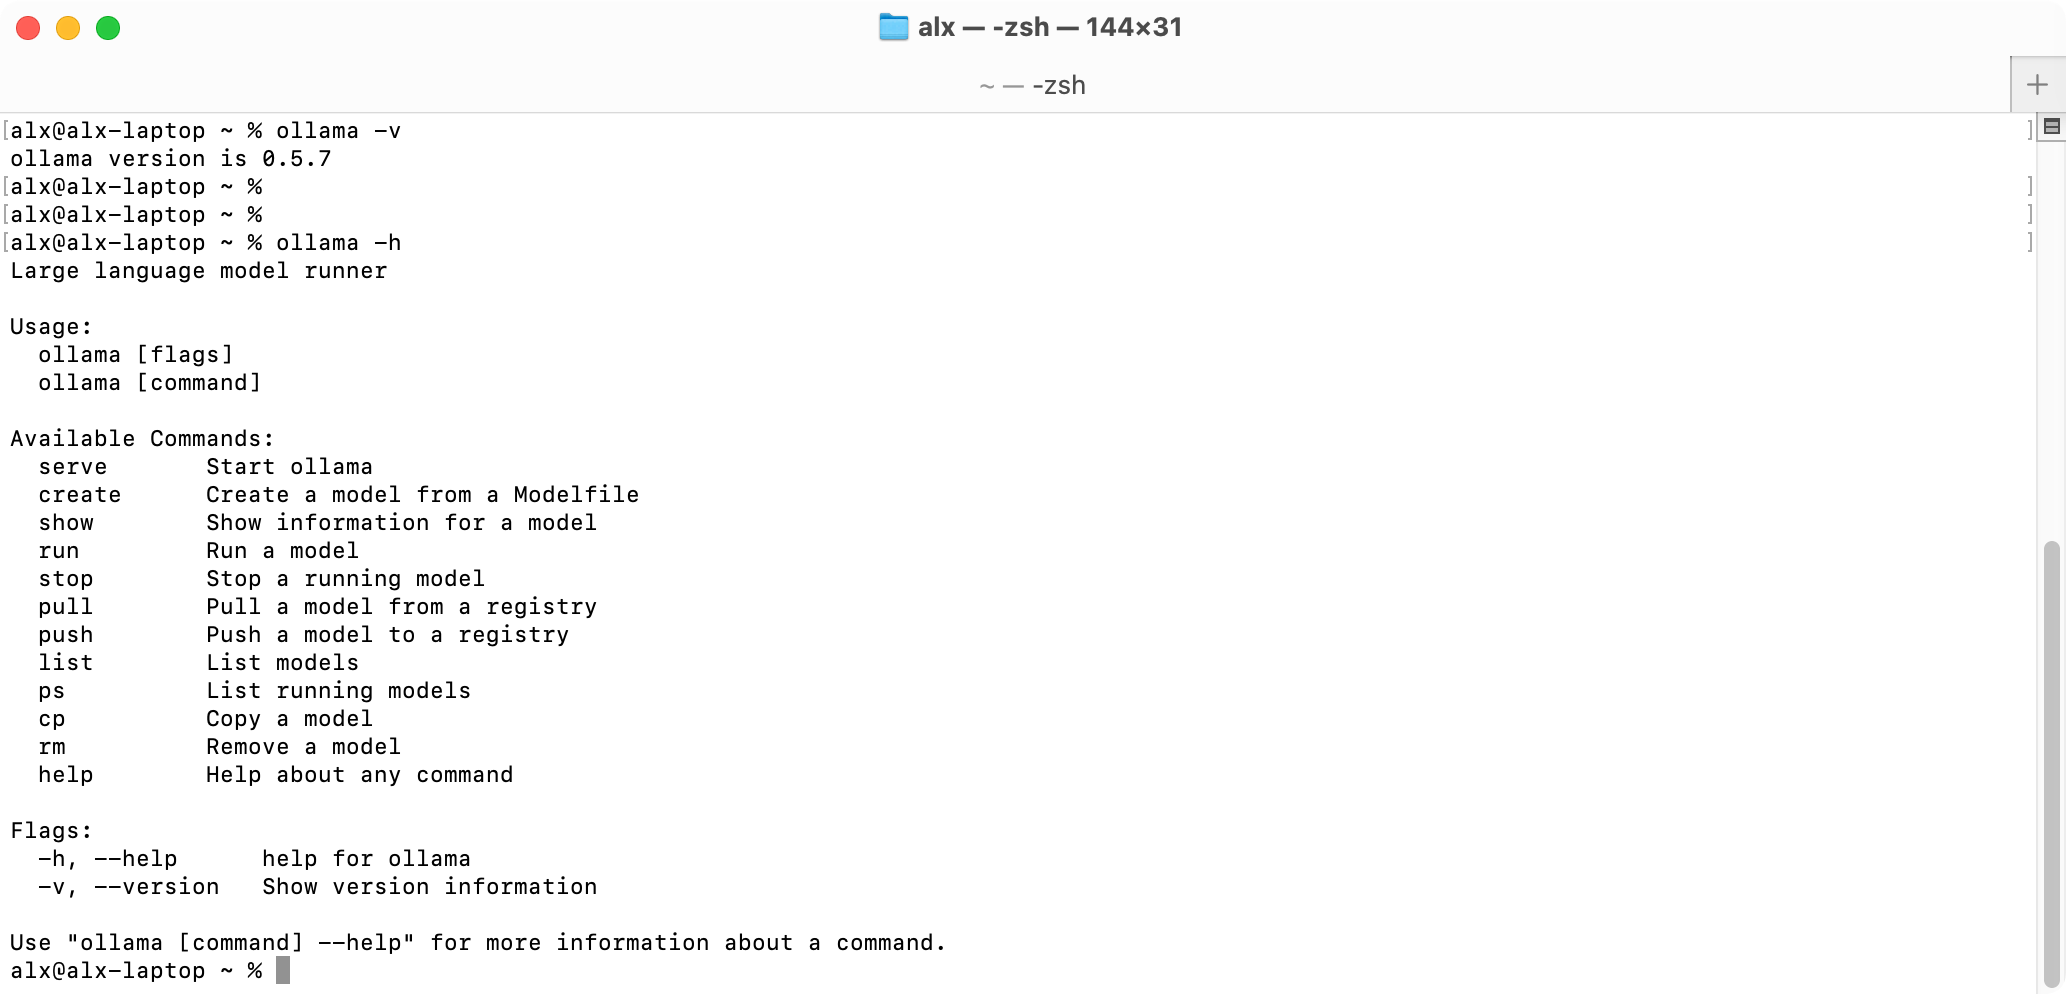
Task: Click the "create" command name
Action: (80, 495)
